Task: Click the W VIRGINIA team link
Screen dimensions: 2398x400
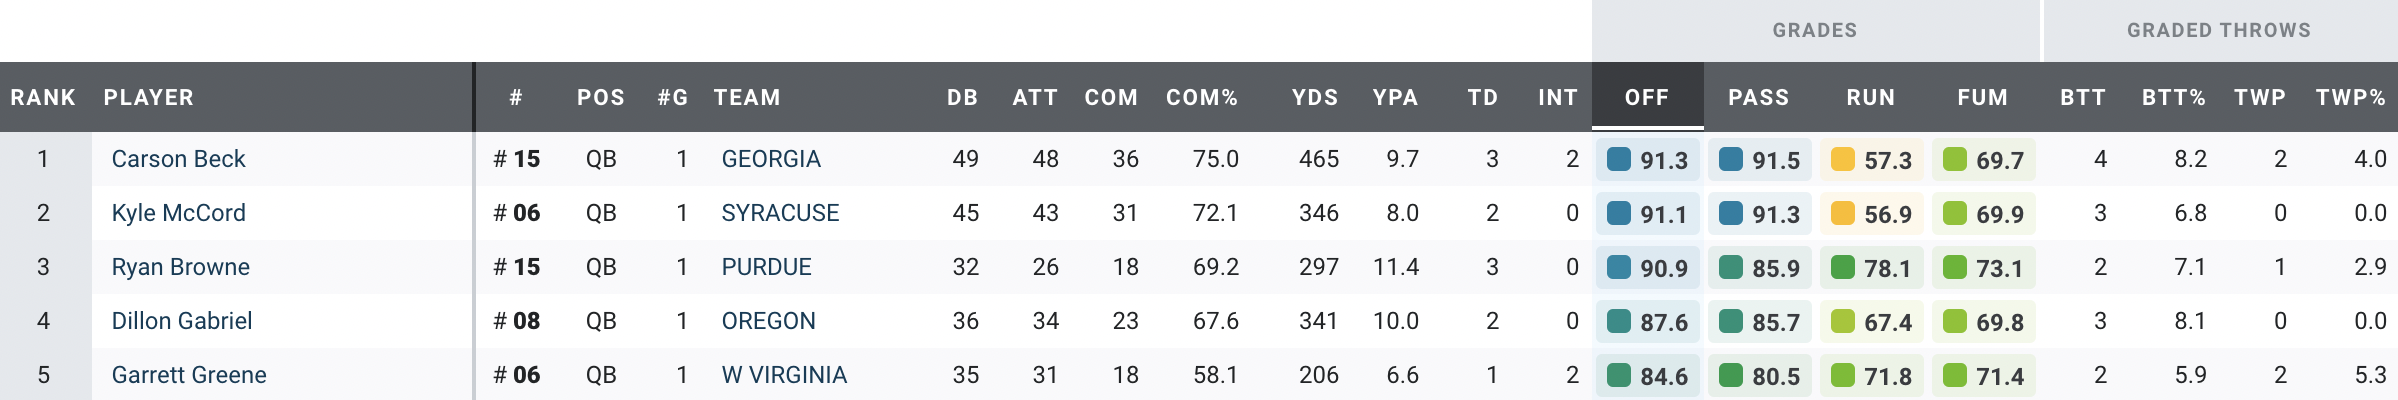Action: (783, 375)
